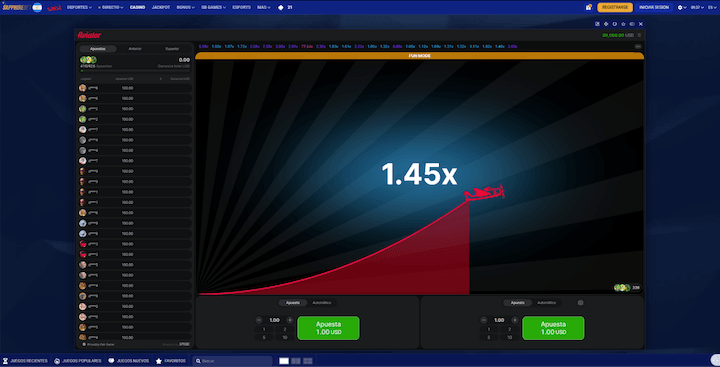
Task: Set left bet to quick amount 5
Action: (x=264, y=338)
